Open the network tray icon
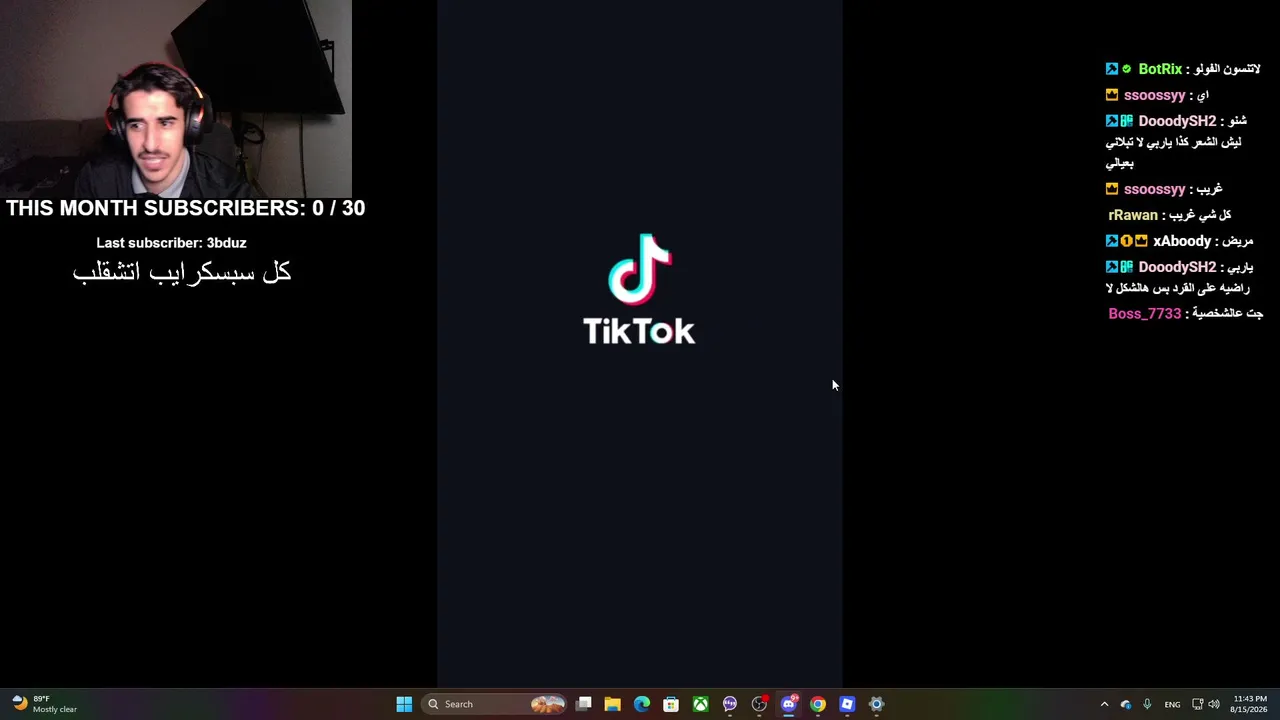This screenshot has width=1280, height=720. click(x=1197, y=704)
